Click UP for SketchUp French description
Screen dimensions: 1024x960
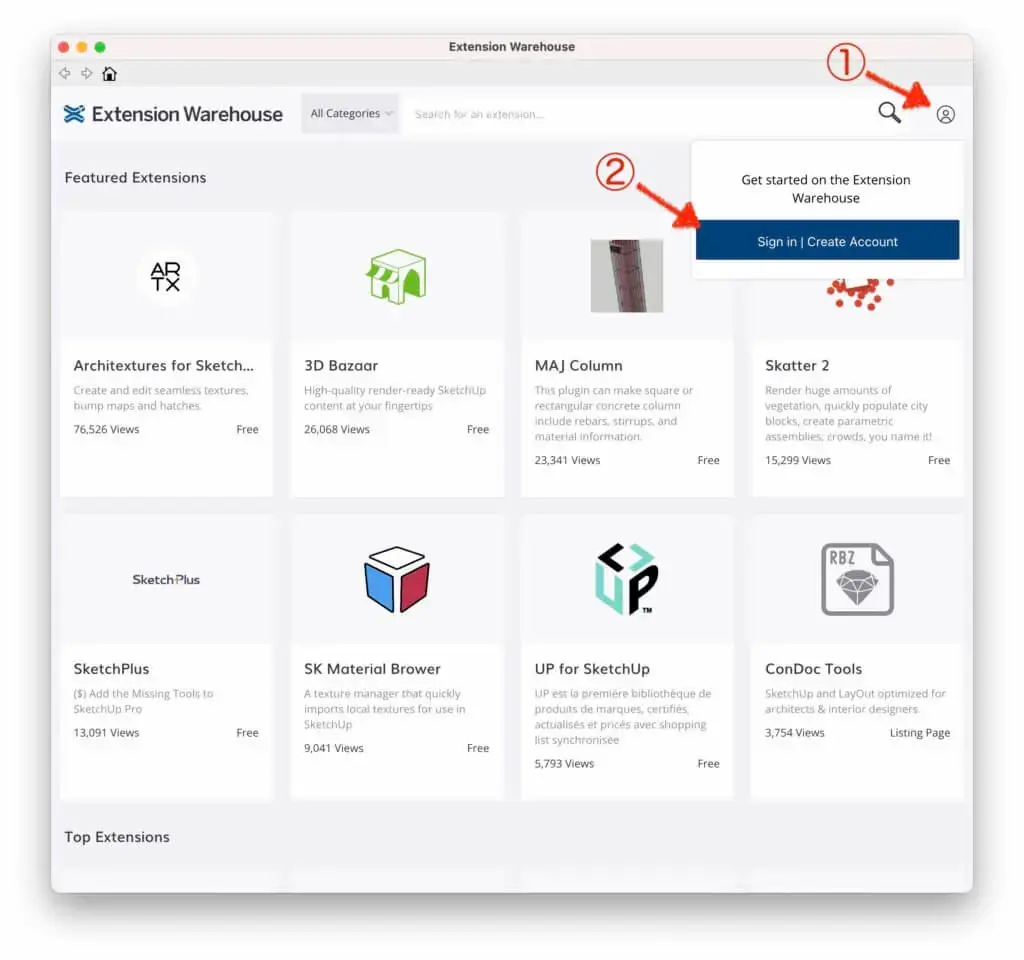point(622,717)
